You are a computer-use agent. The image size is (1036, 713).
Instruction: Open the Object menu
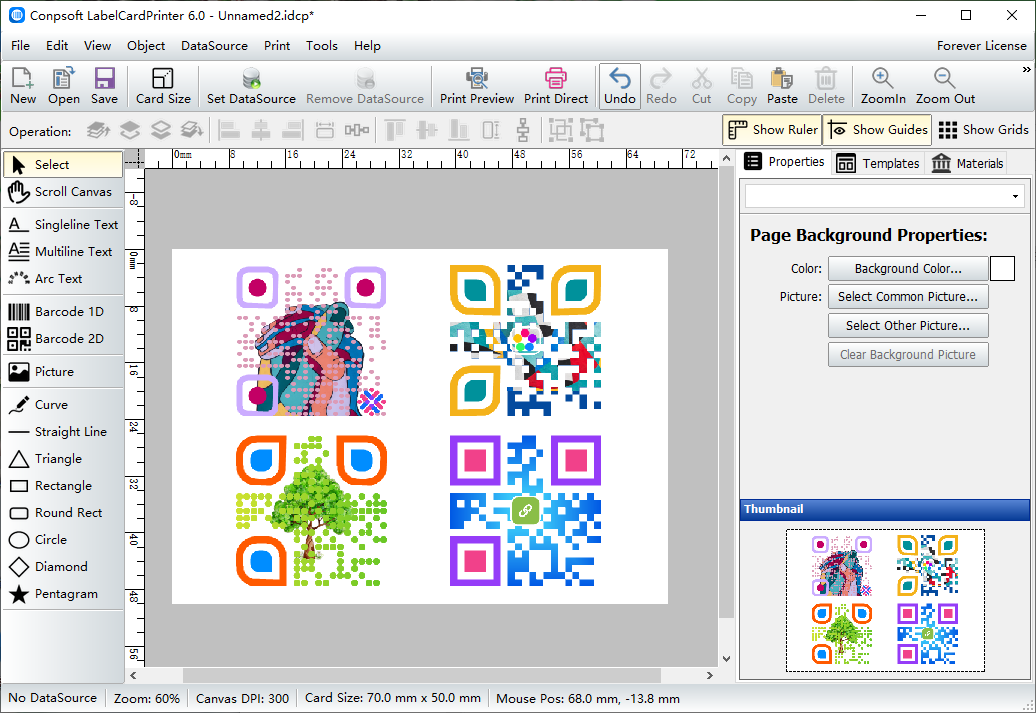[x=146, y=46]
